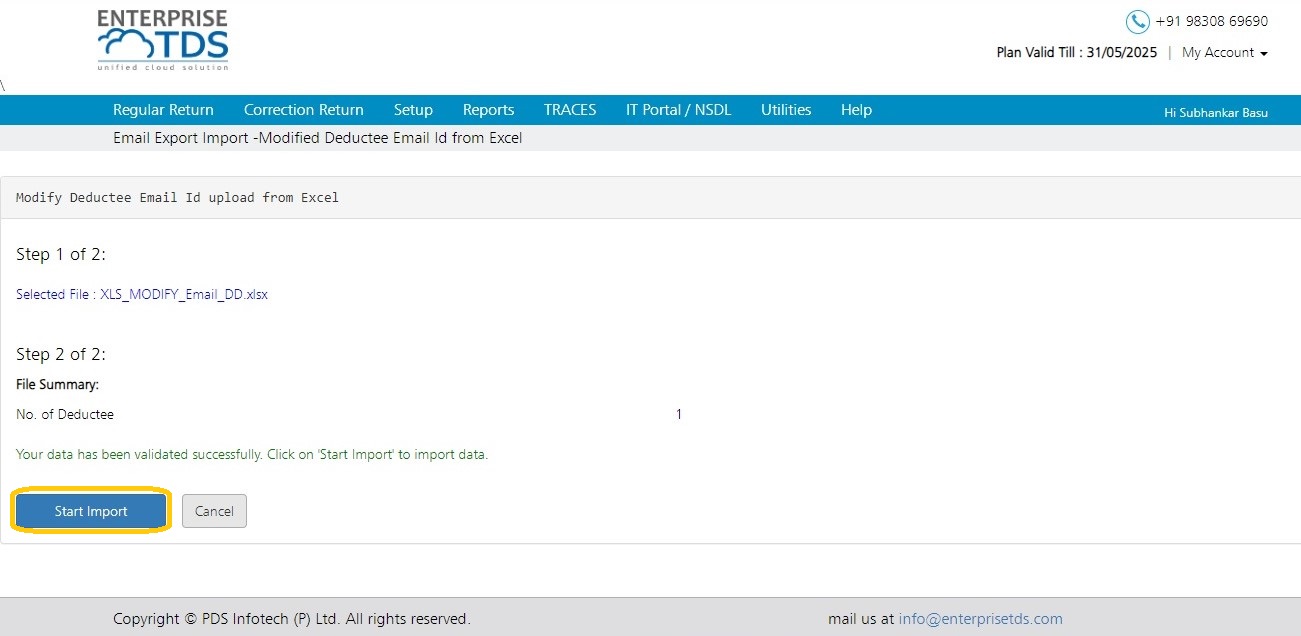
Task: Click the info@enterprisetds.com email link
Action: (981, 619)
